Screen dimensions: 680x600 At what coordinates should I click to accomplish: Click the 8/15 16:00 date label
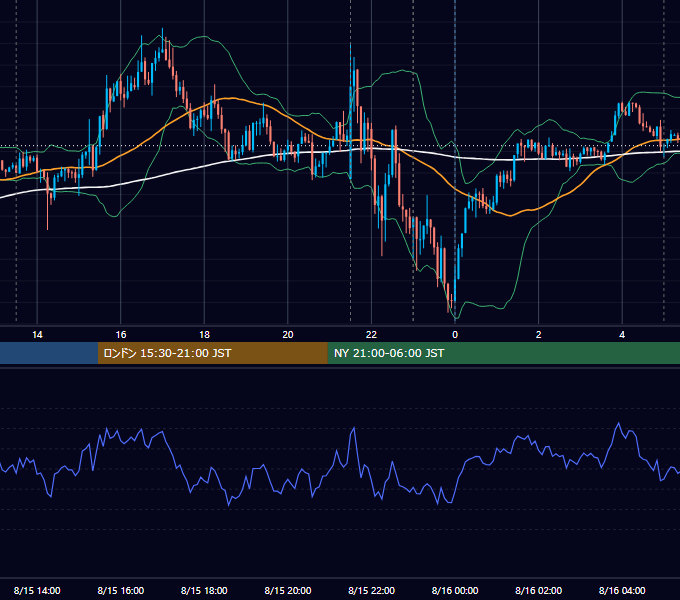click(x=121, y=590)
